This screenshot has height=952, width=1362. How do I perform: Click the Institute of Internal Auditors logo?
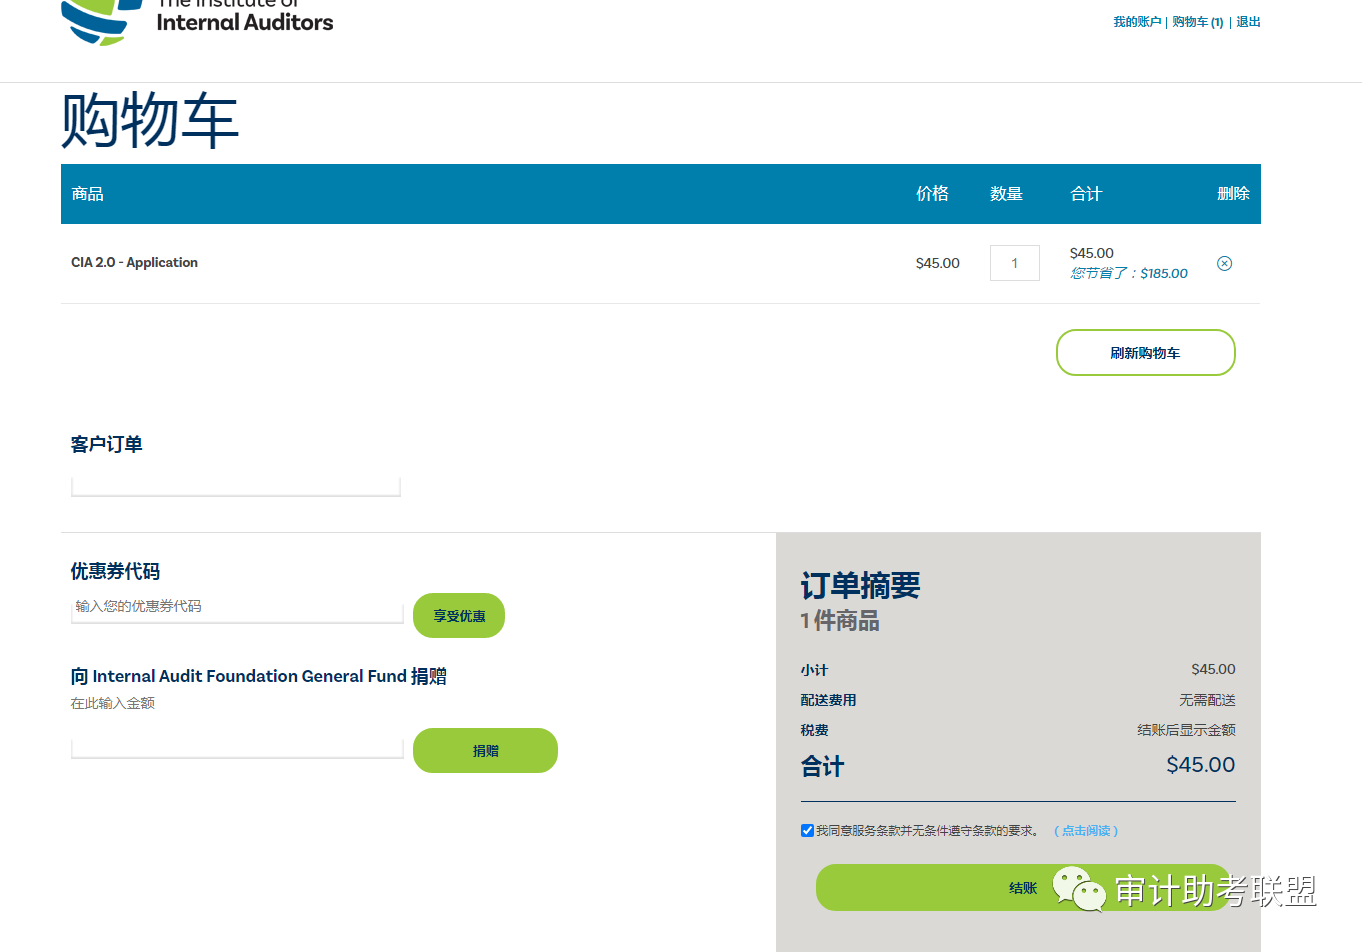click(197, 20)
